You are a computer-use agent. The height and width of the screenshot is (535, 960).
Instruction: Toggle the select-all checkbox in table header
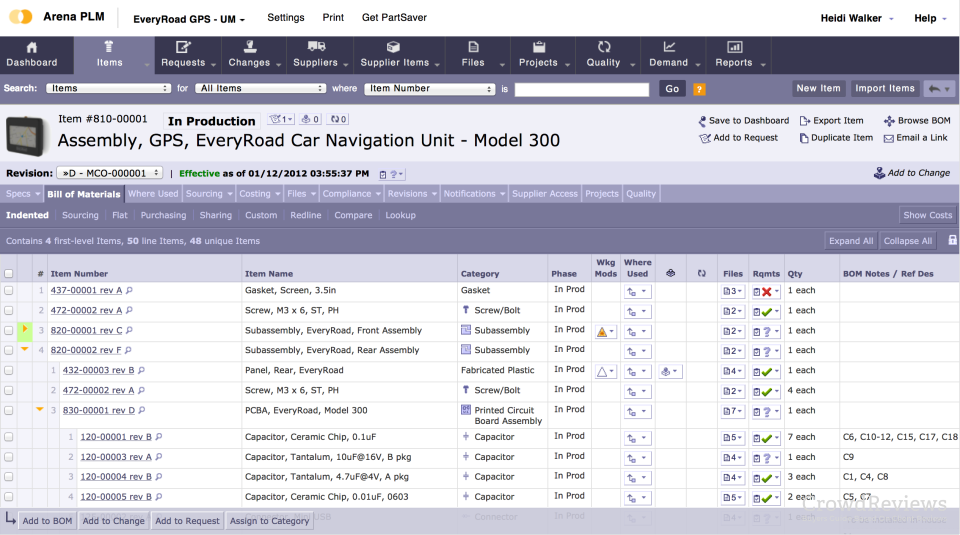[x=9, y=274]
